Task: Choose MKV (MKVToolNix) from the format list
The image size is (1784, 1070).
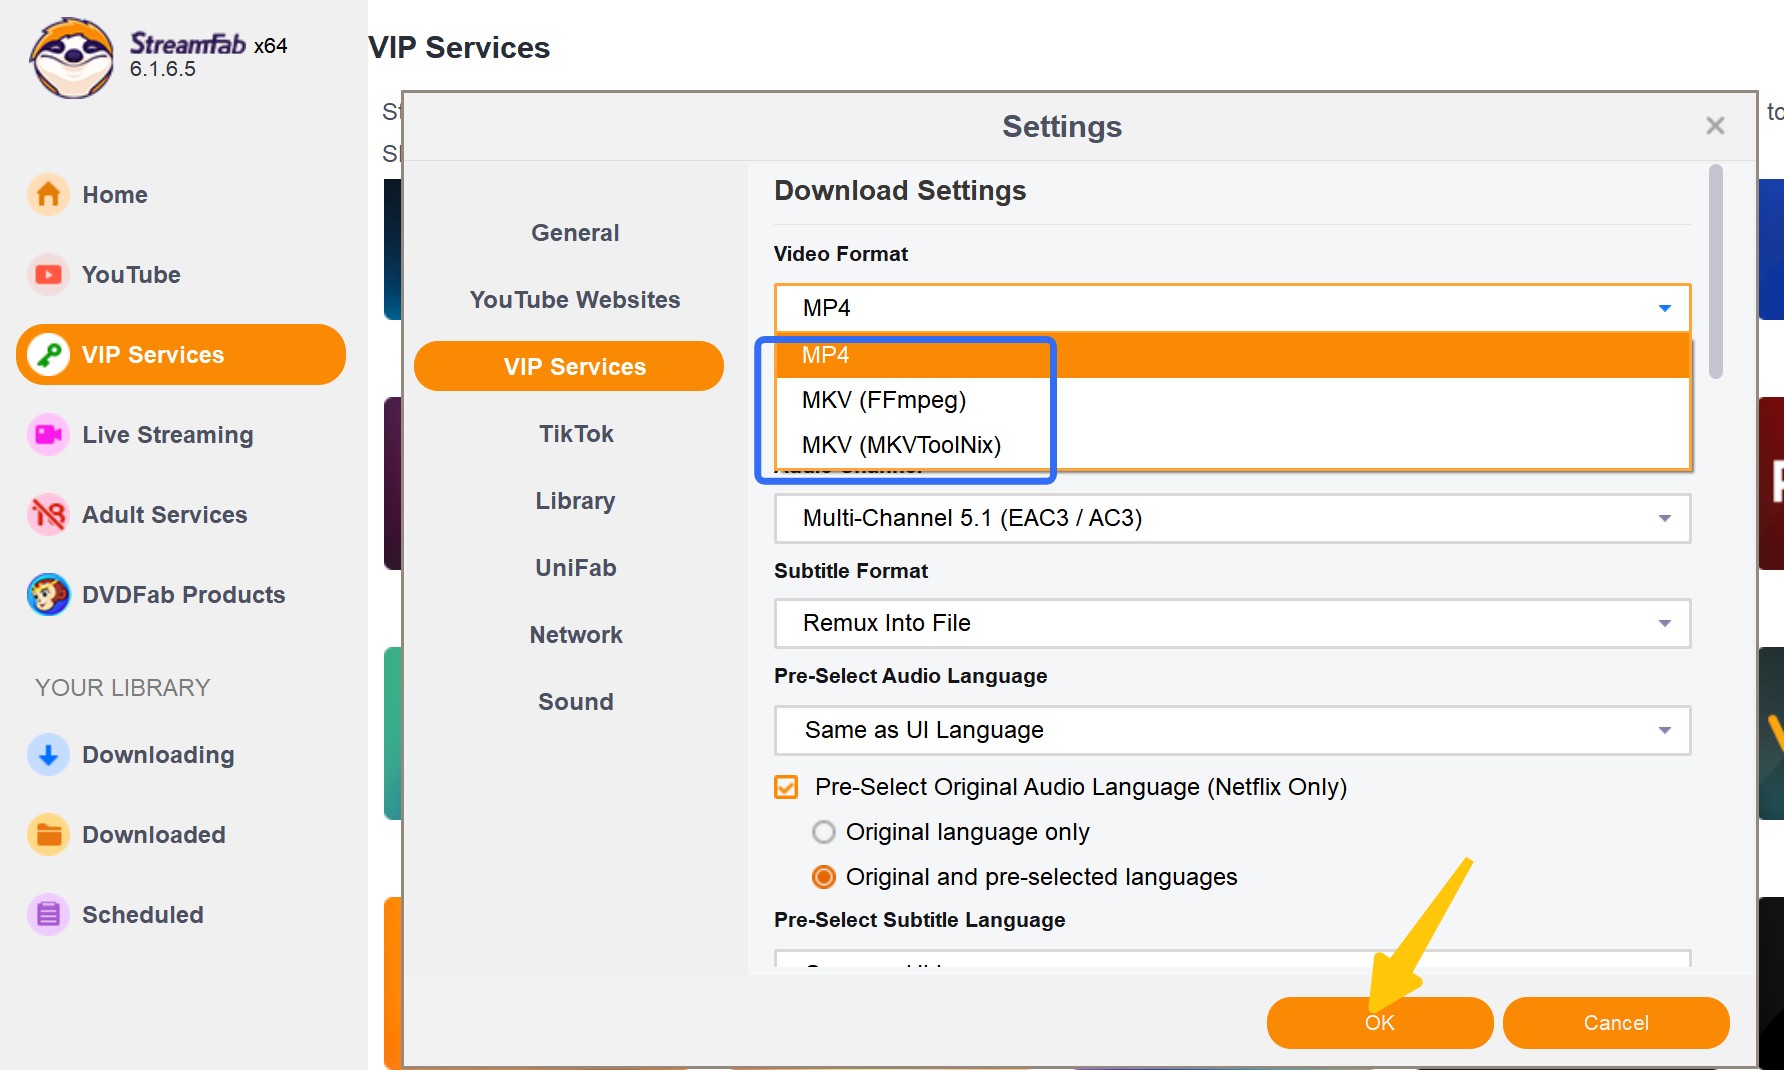Action: click(1232, 445)
